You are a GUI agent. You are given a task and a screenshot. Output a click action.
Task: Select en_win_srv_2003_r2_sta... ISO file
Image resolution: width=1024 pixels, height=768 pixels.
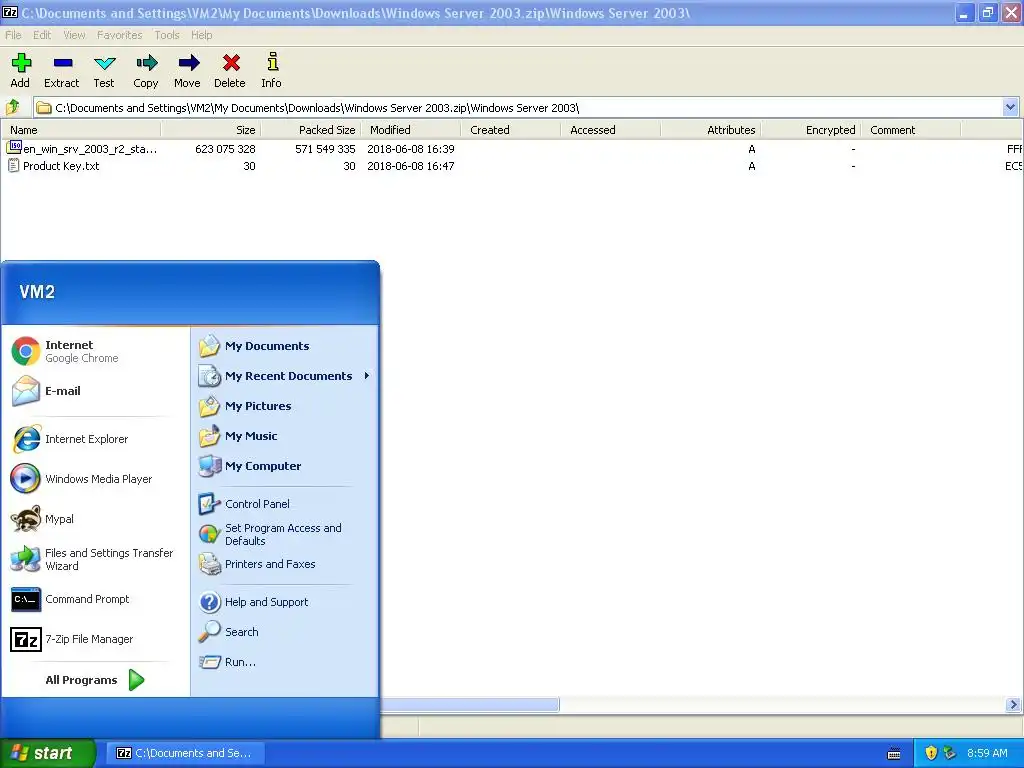(x=82, y=149)
